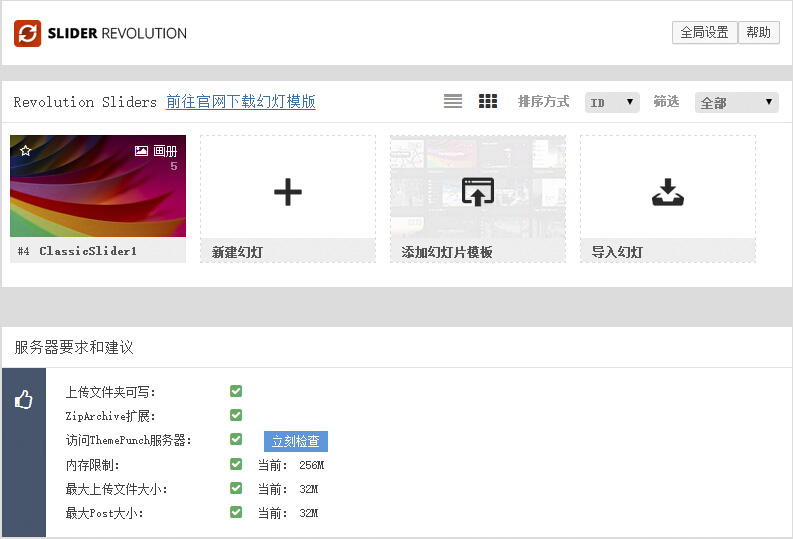This screenshot has width=793, height=539.
Task: Click the import slider download icon
Action: click(668, 192)
